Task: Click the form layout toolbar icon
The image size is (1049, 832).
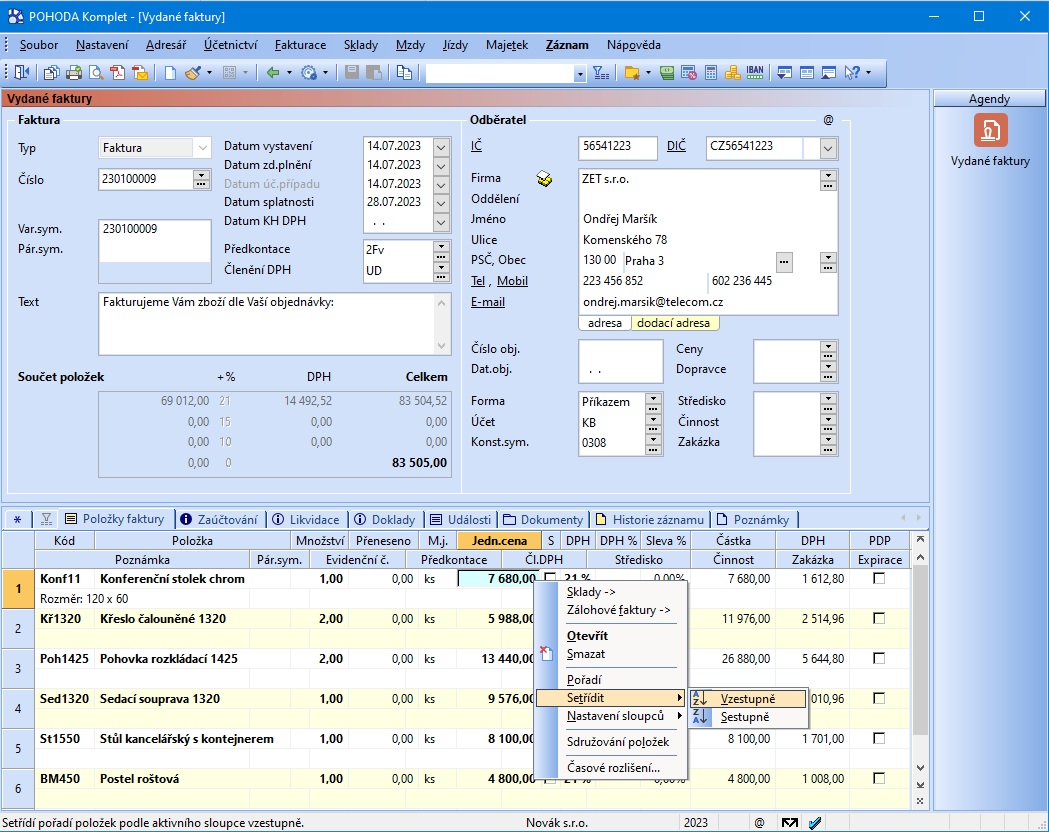Action: pos(807,72)
